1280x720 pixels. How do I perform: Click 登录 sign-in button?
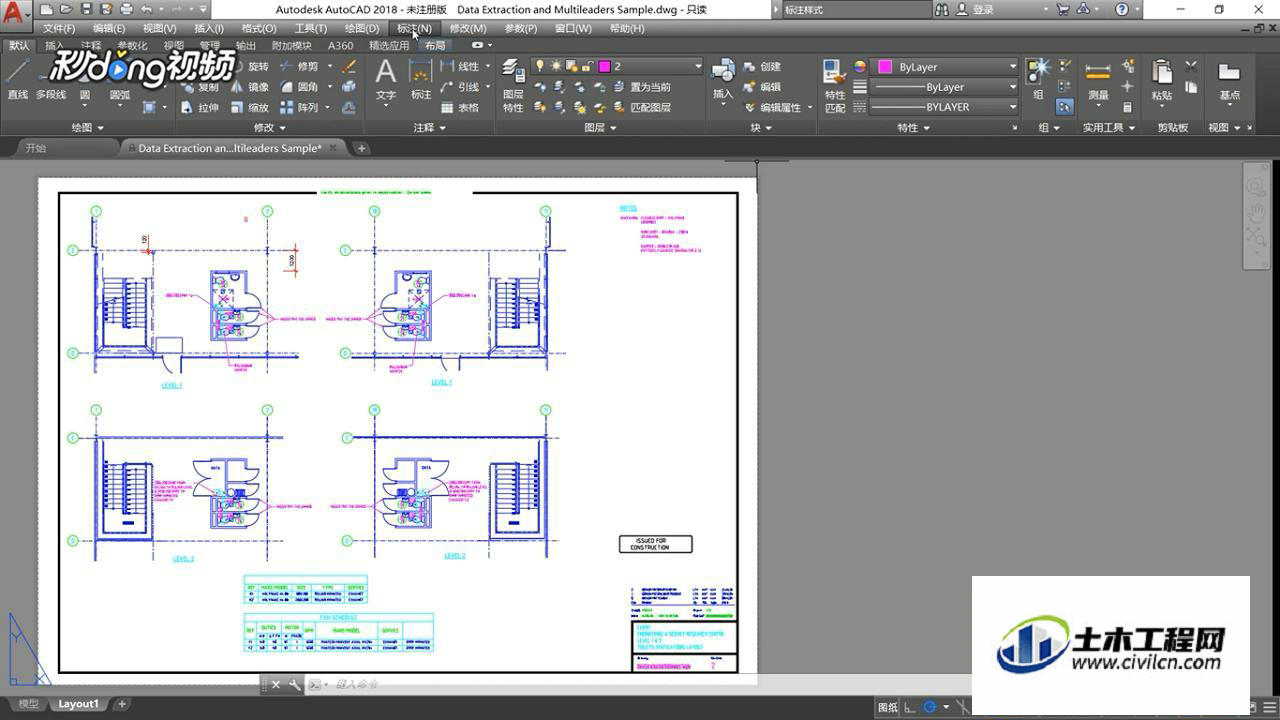[972, 9]
